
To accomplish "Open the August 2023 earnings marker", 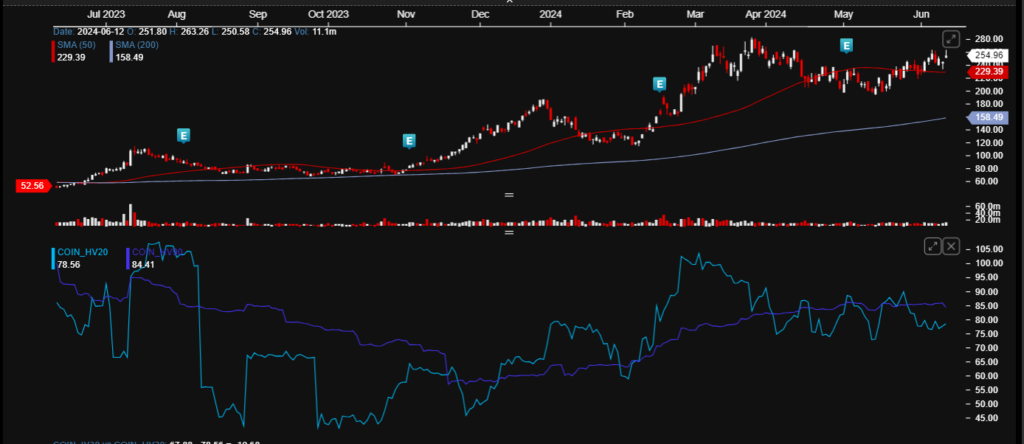I will 184,136.
